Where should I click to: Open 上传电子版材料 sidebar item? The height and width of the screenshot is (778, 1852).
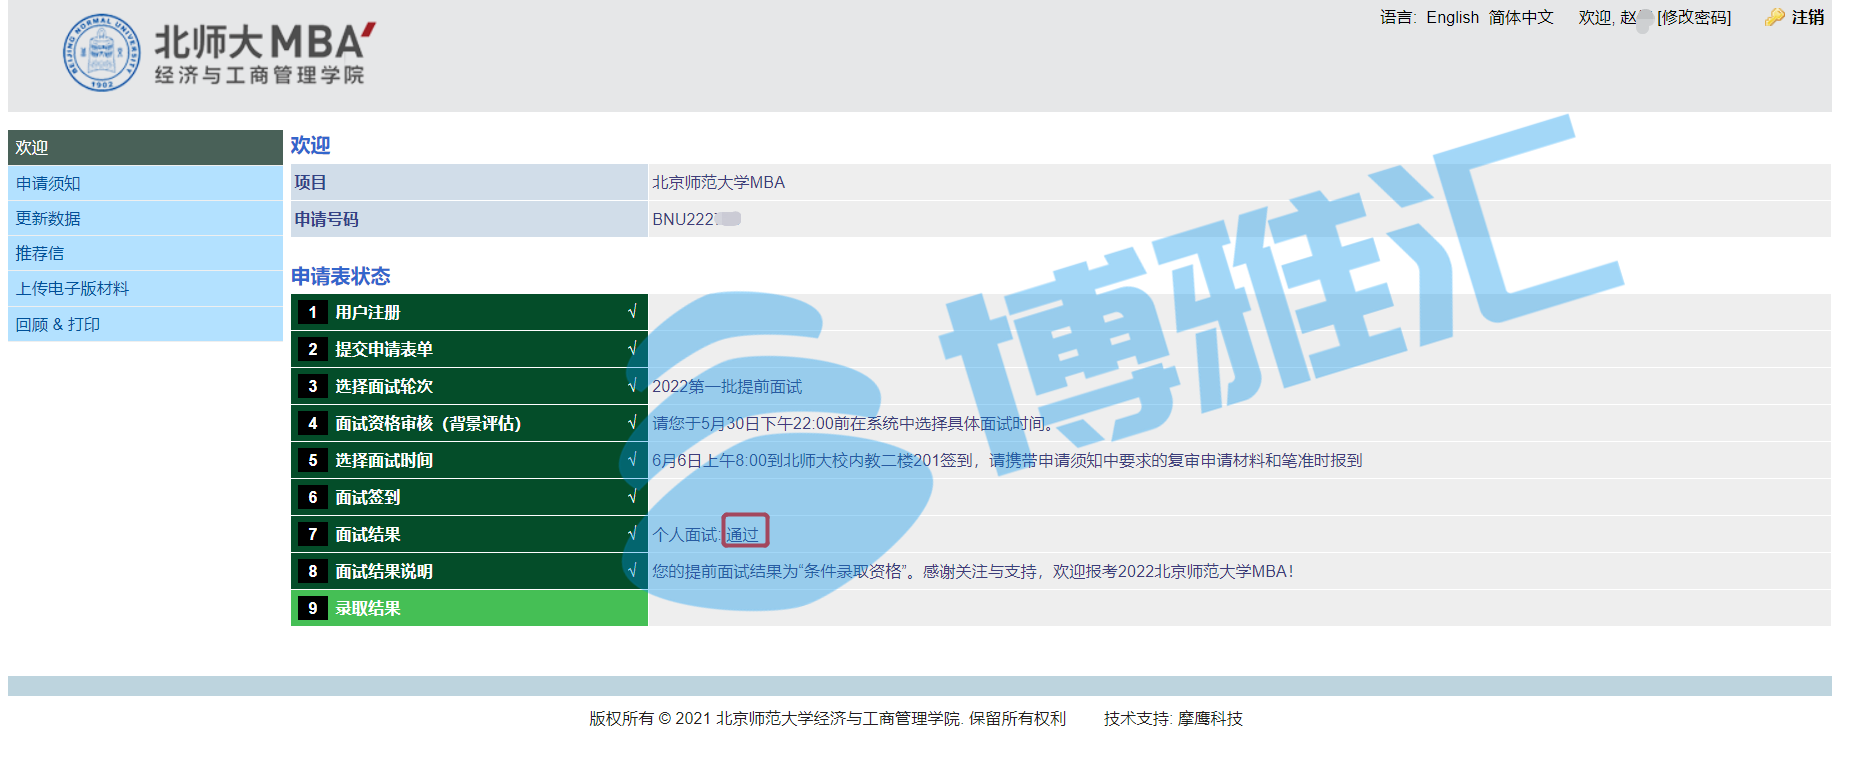point(145,288)
